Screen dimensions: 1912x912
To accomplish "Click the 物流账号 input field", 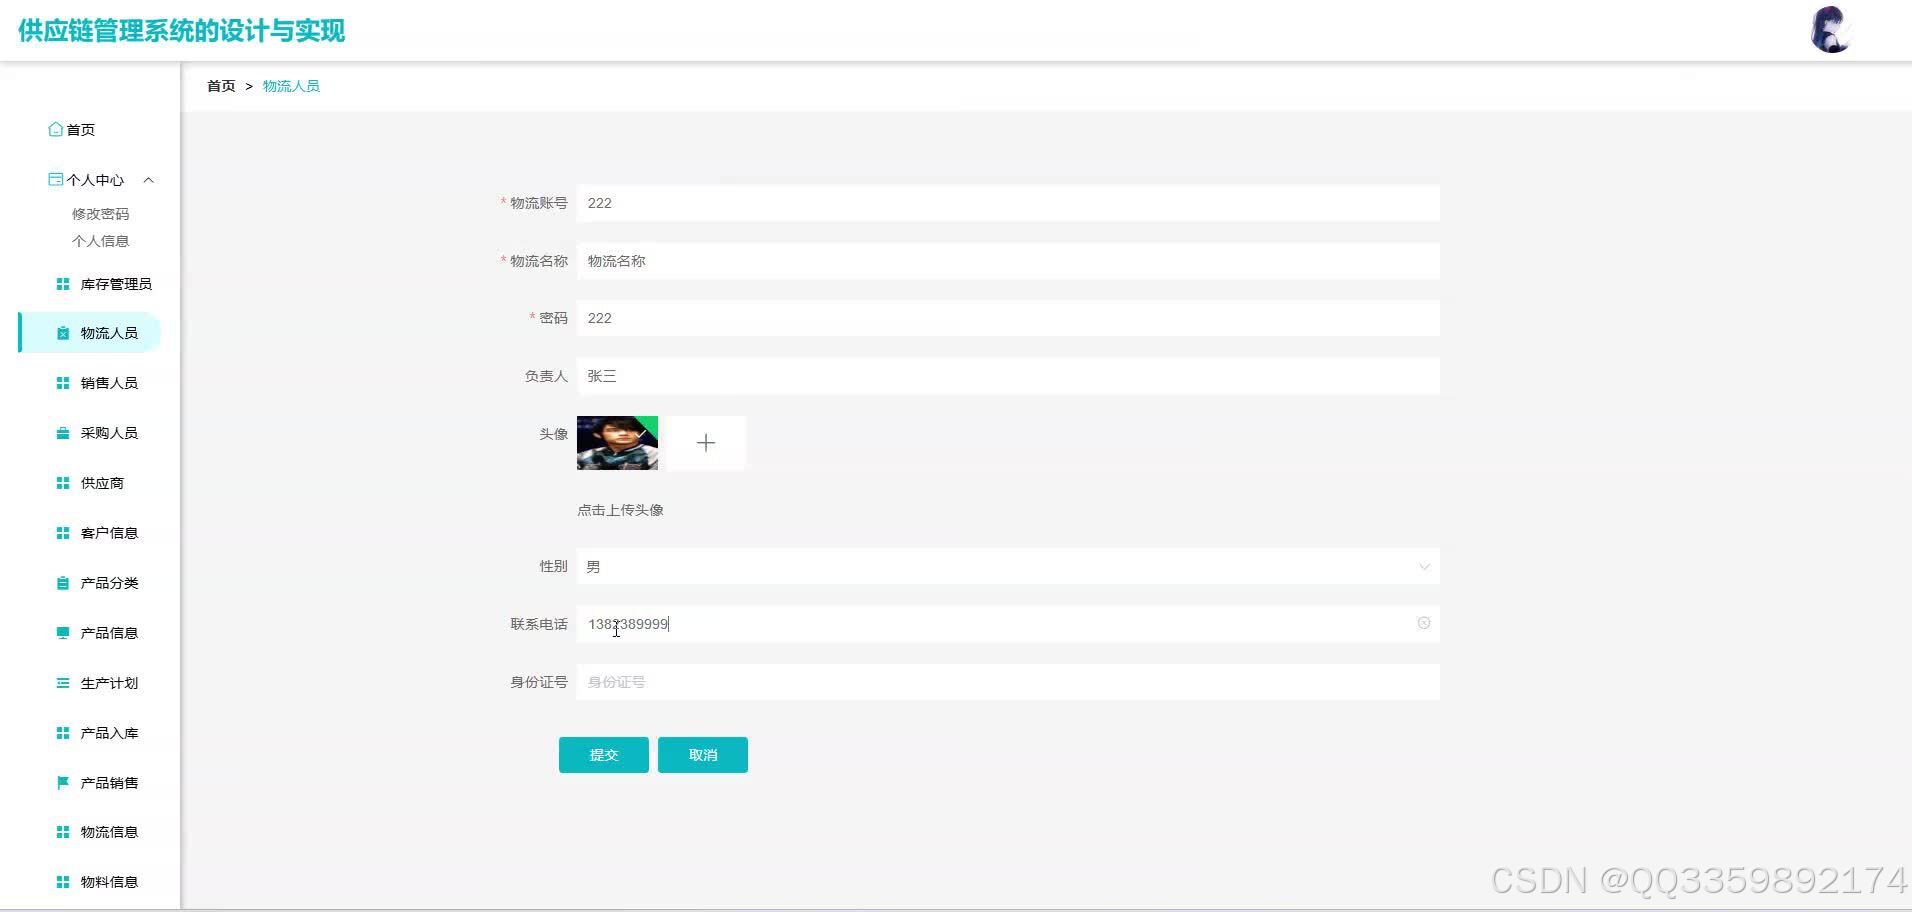I will [1008, 203].
